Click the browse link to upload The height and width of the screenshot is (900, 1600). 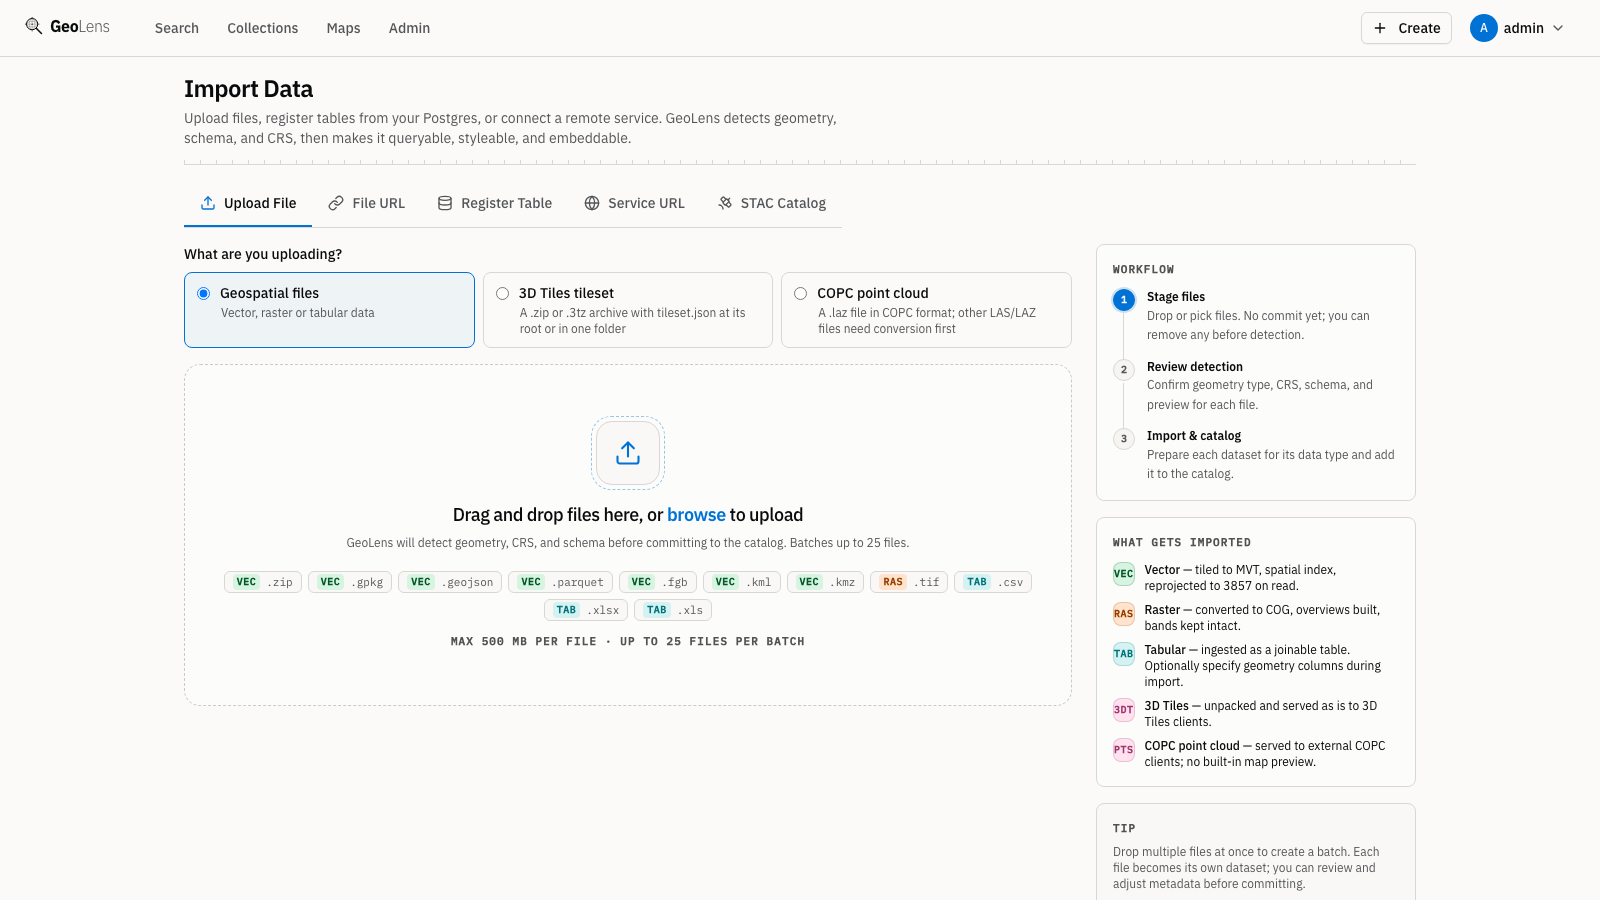(x=696, y=515)
